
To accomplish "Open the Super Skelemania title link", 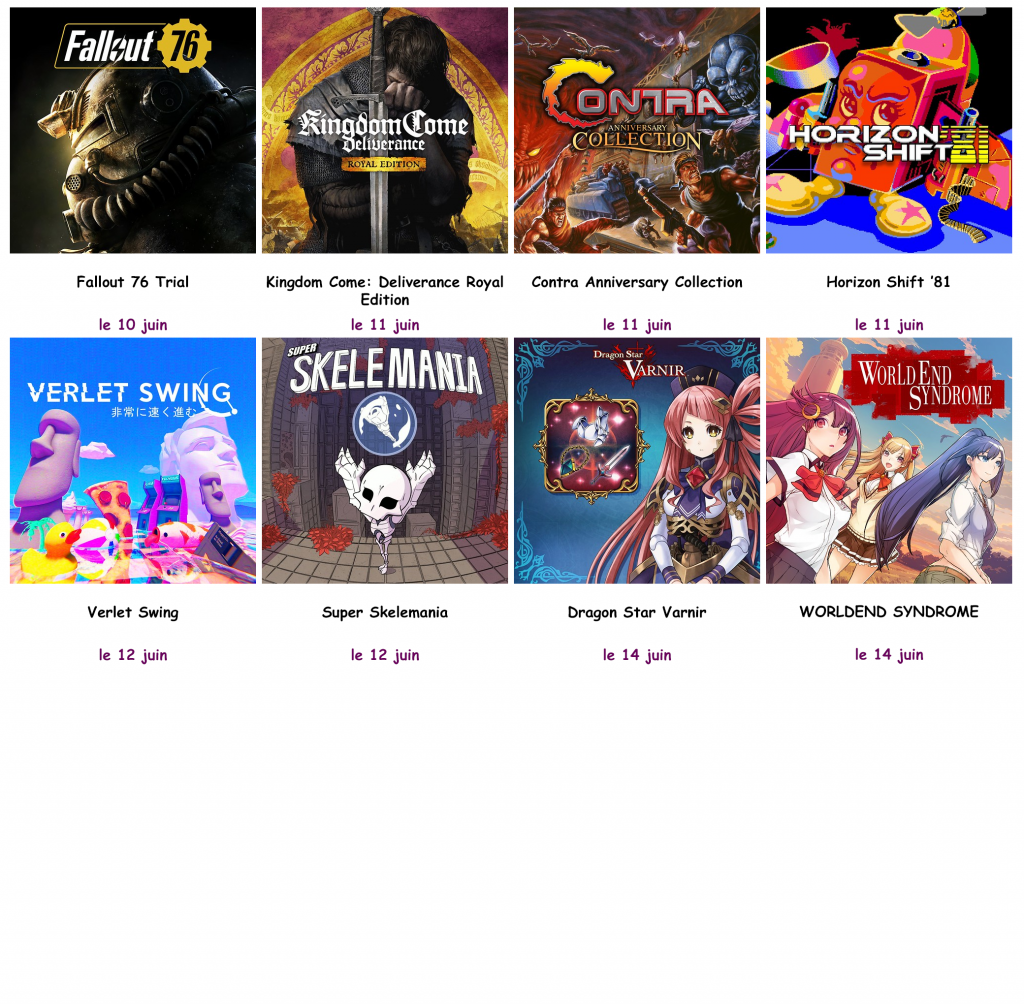I will pyautogui.click(x=385, y=613).
